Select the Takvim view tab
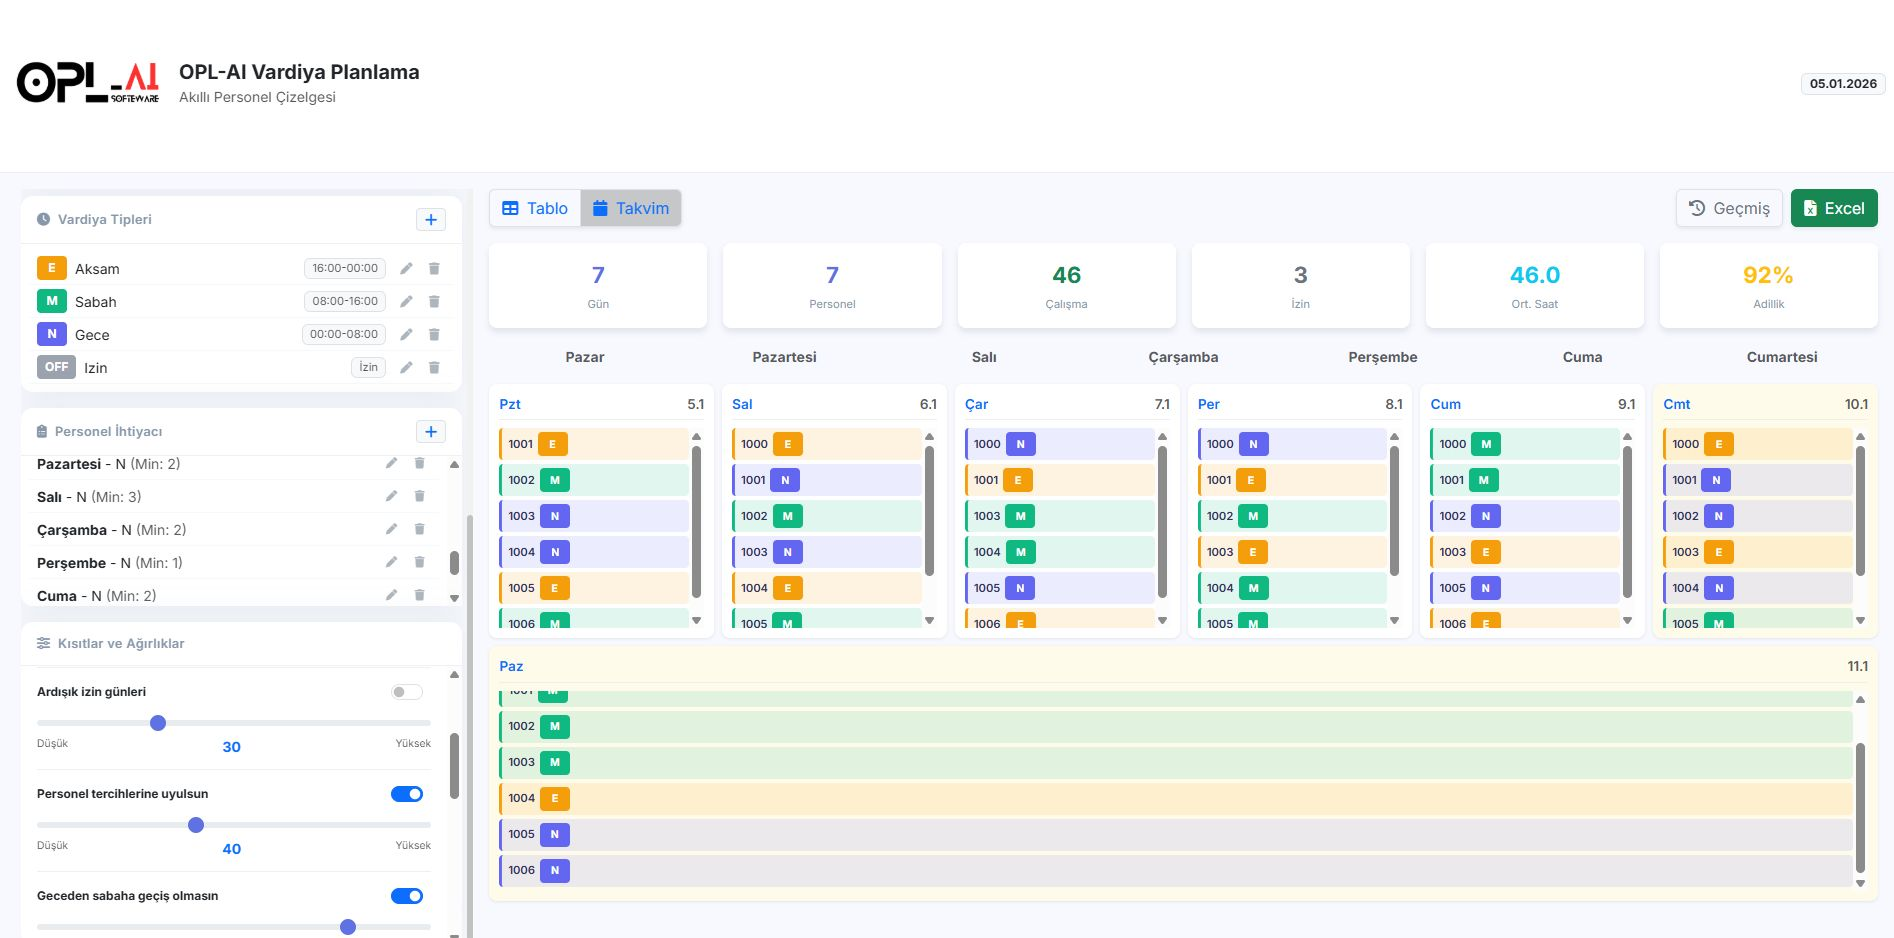Screen dimensions: 1894x938 click(x=631, y=208)
